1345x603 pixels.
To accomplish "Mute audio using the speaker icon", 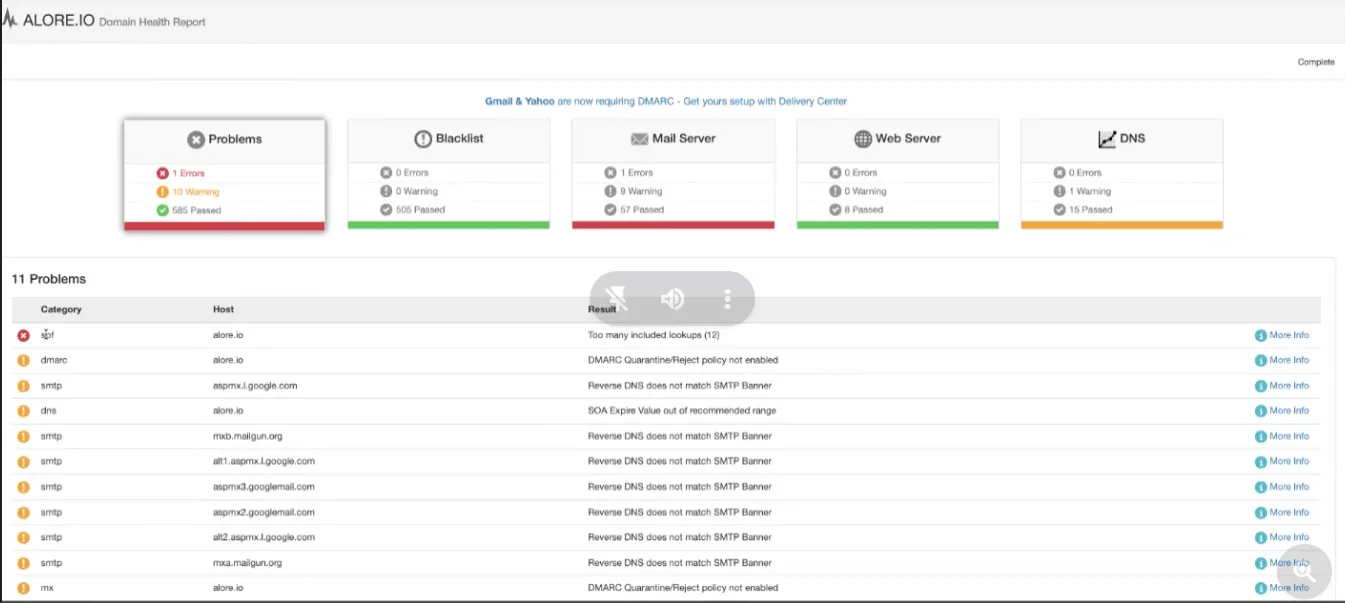I will tap(673, 298).
